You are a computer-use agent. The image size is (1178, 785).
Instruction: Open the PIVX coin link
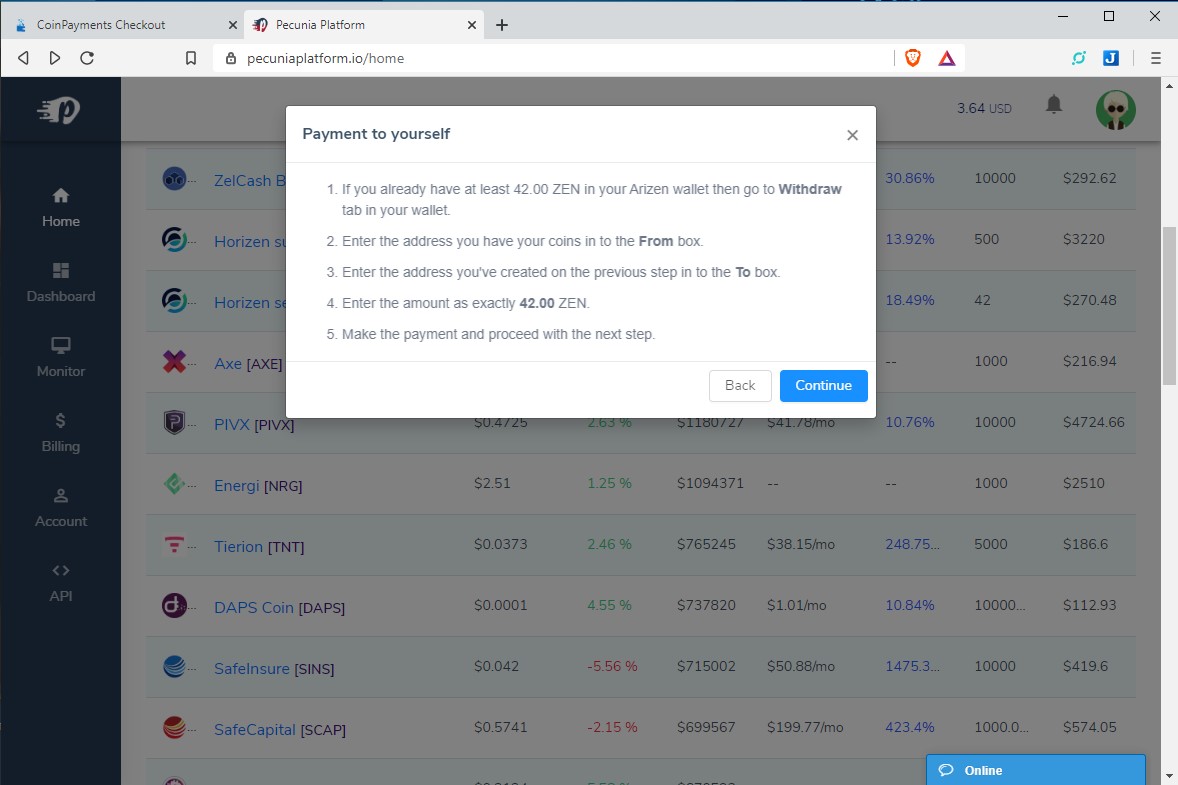click(x=254, y=424)
